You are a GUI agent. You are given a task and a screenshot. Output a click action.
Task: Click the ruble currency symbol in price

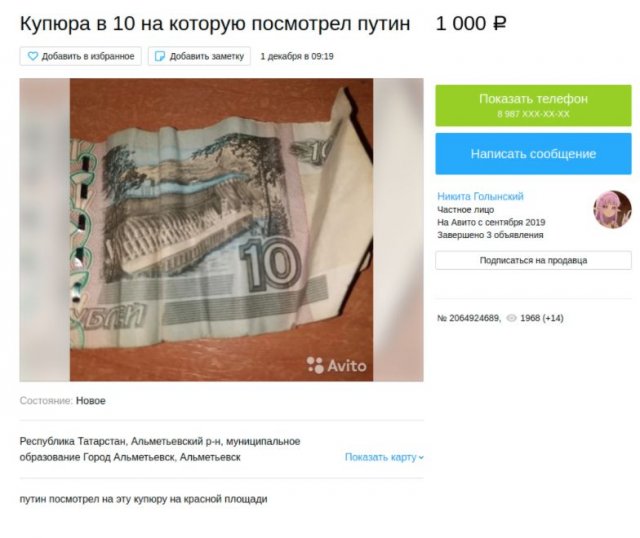click(500, 23)
